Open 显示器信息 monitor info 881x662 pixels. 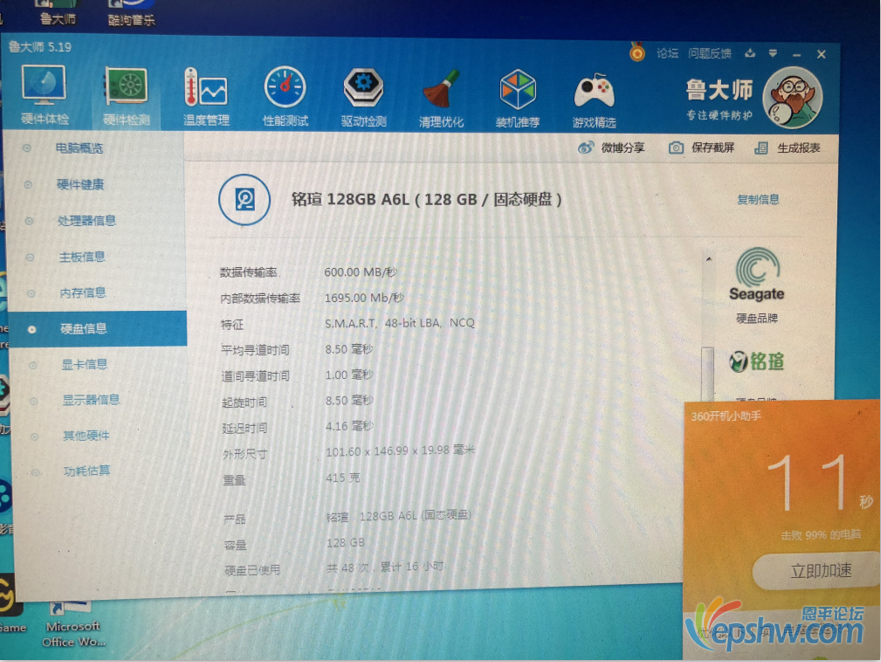coord(91,400)
